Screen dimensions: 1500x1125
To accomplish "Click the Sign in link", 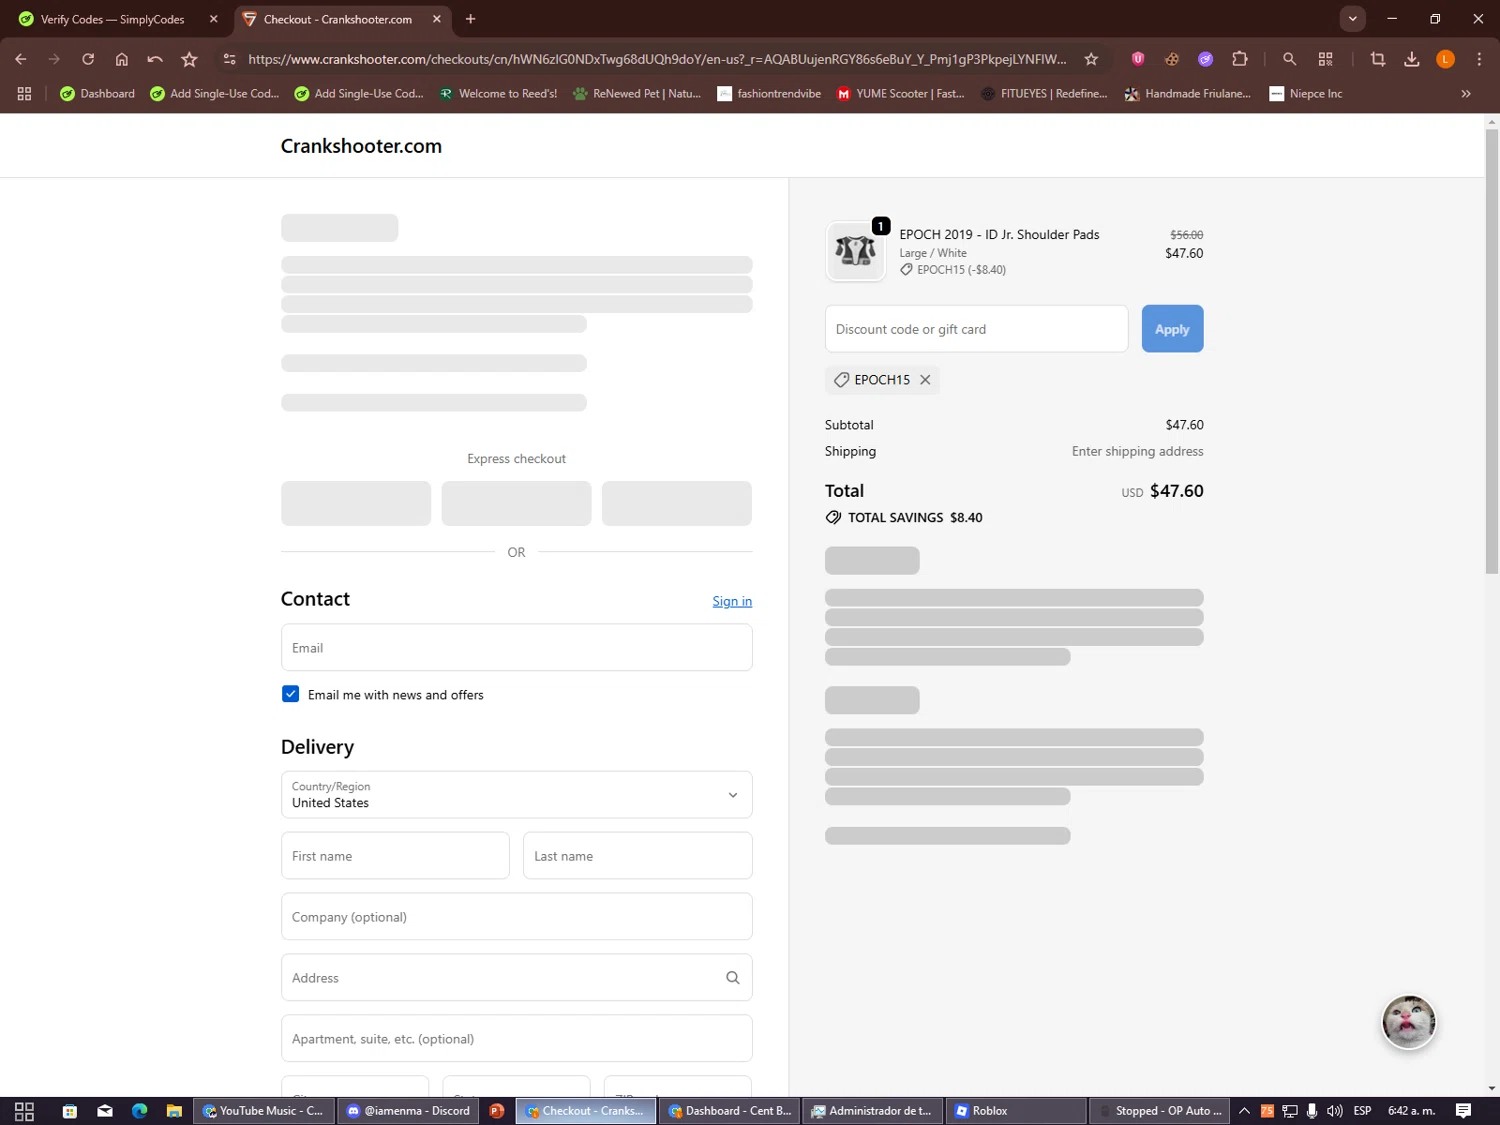I will [x=732, y=601].
